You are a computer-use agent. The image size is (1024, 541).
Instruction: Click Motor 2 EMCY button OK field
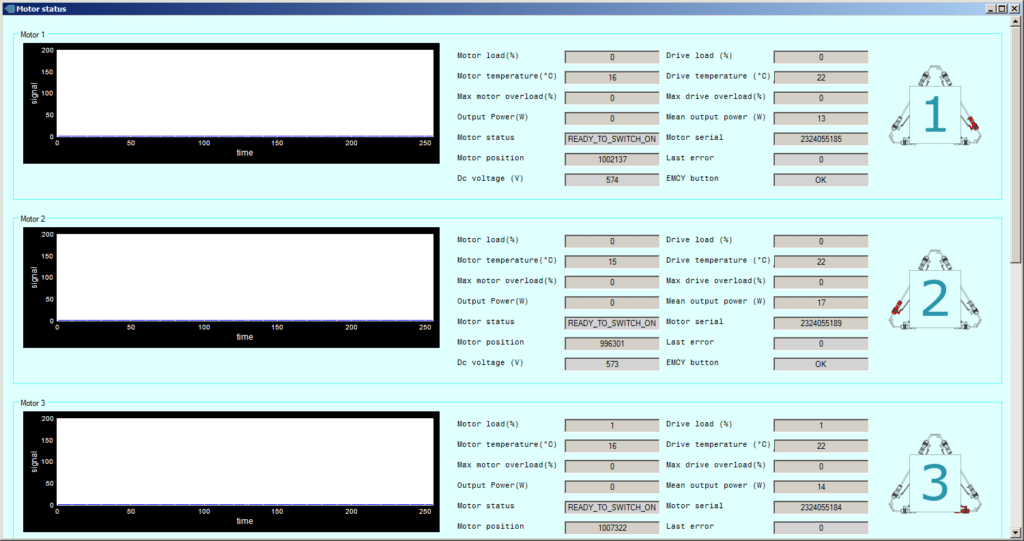[820, 364]
